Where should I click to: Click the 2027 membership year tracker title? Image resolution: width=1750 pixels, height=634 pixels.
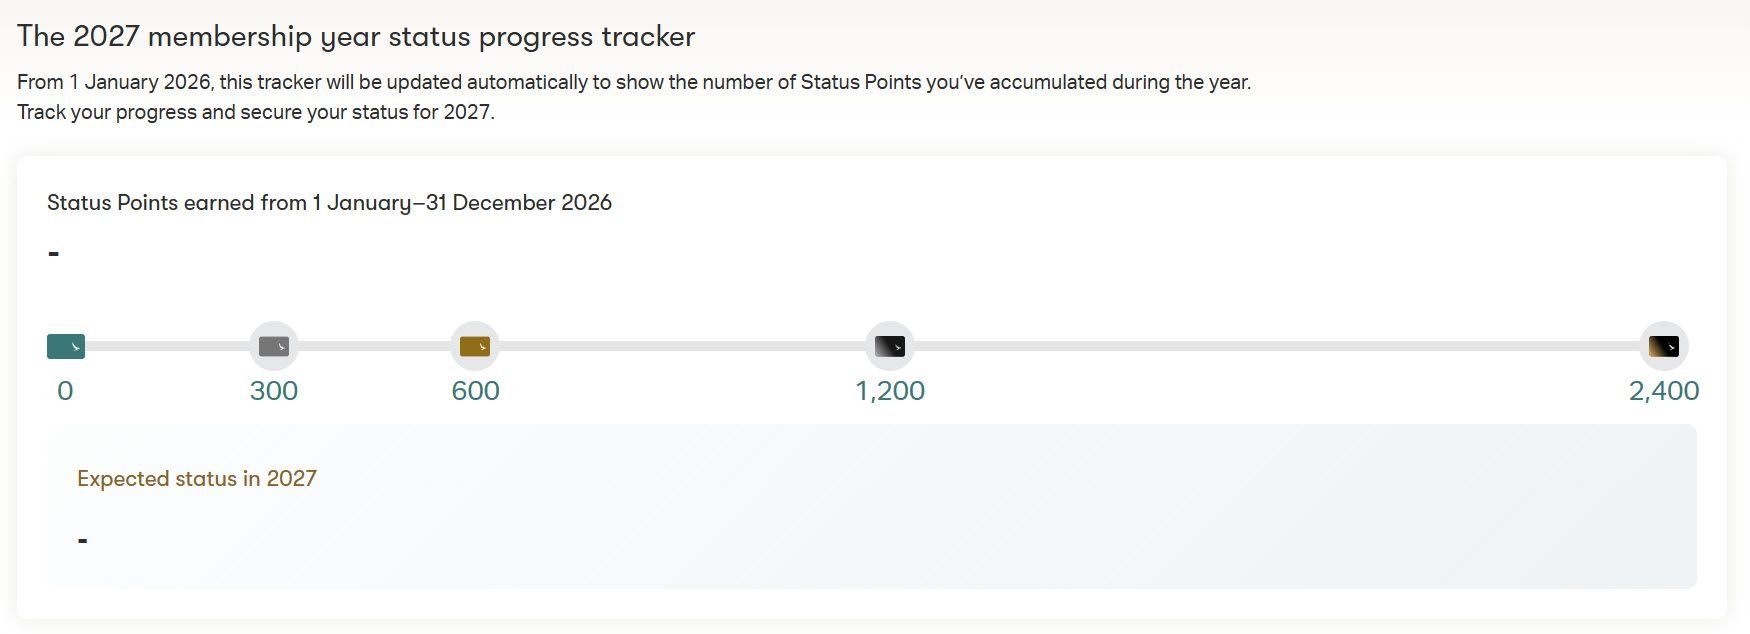point(356,36)
